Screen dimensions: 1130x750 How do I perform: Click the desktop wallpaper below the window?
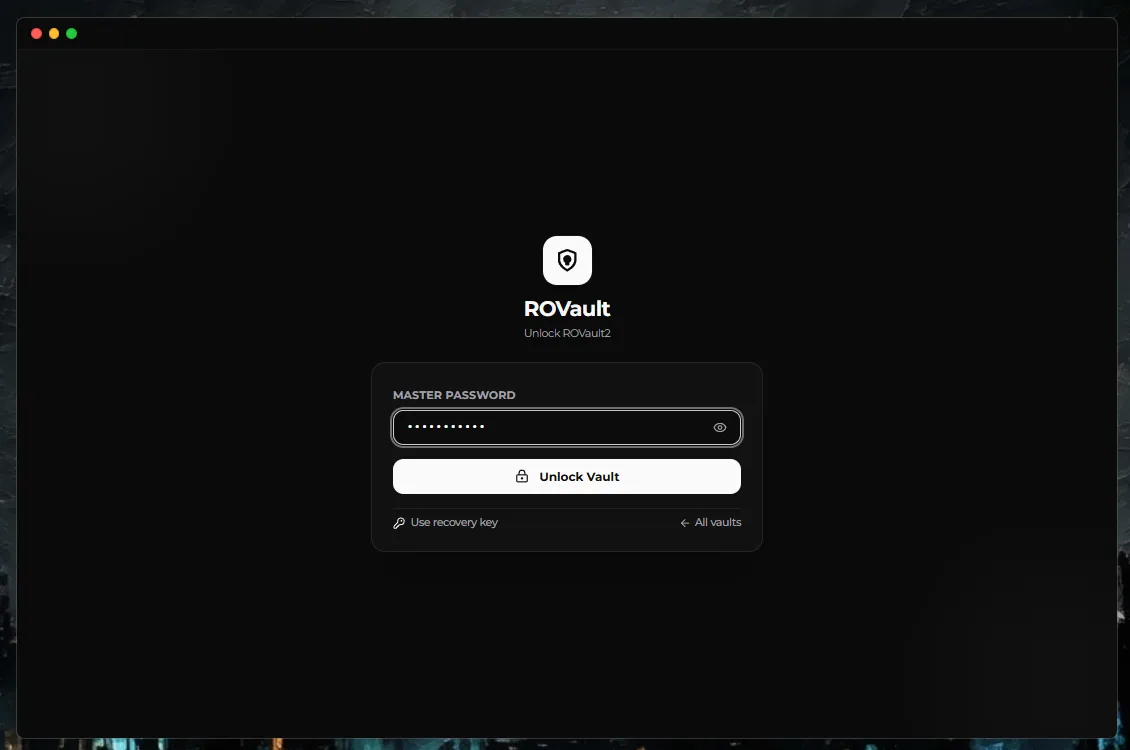(565, 744)
